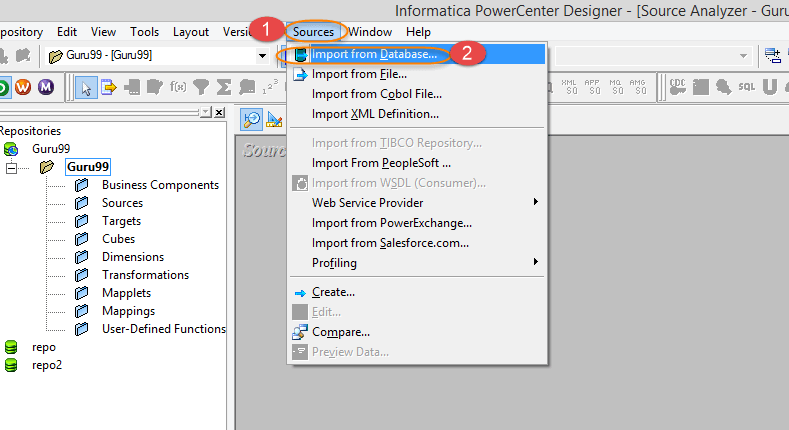Open the Guru99 - [Guru99] folder dropdown
Viewport: 789px width, 430px height.
[x=262, y=55]
